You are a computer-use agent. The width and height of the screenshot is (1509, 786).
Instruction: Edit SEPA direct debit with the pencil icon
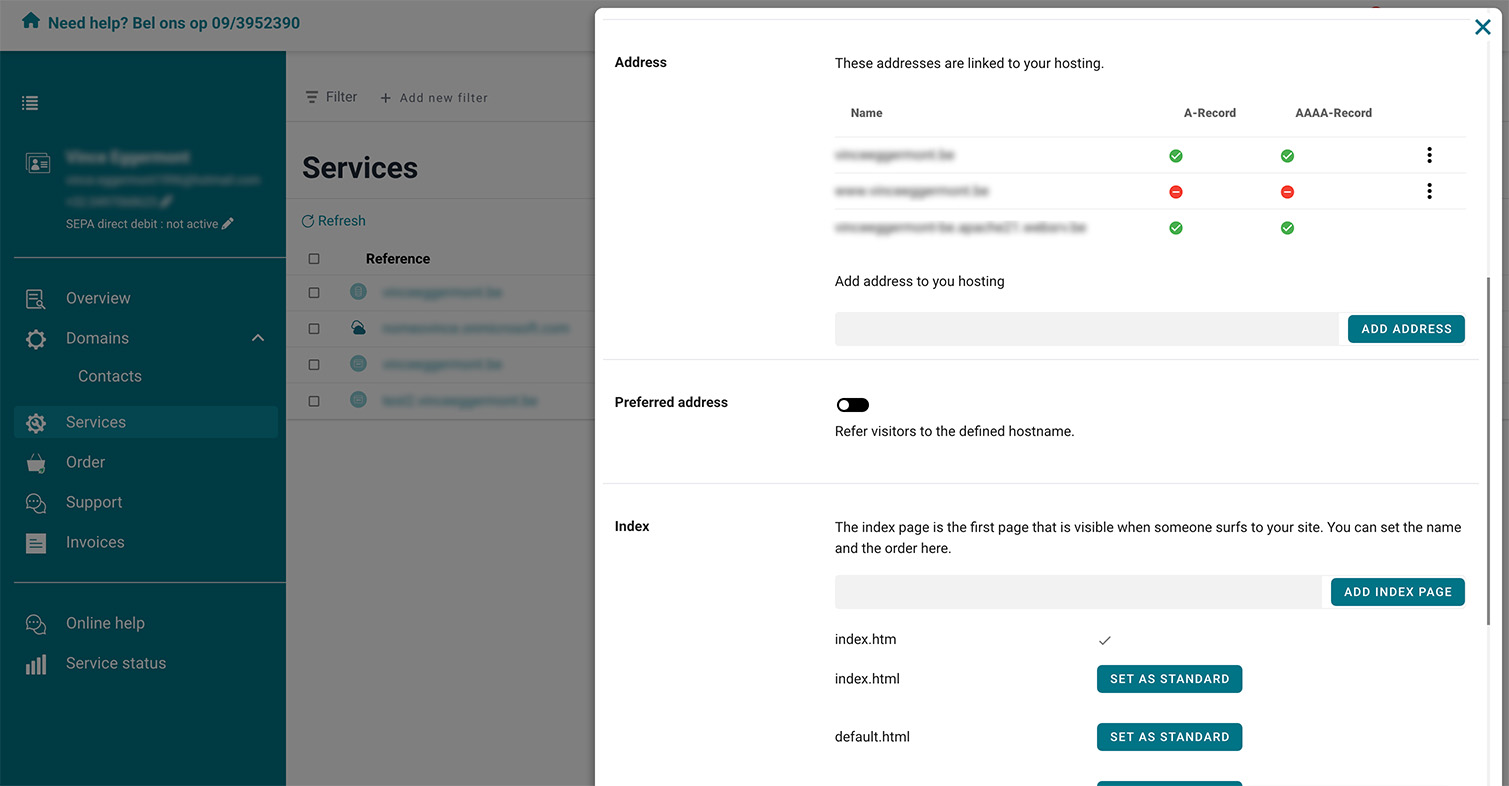[x=228, y=224]
